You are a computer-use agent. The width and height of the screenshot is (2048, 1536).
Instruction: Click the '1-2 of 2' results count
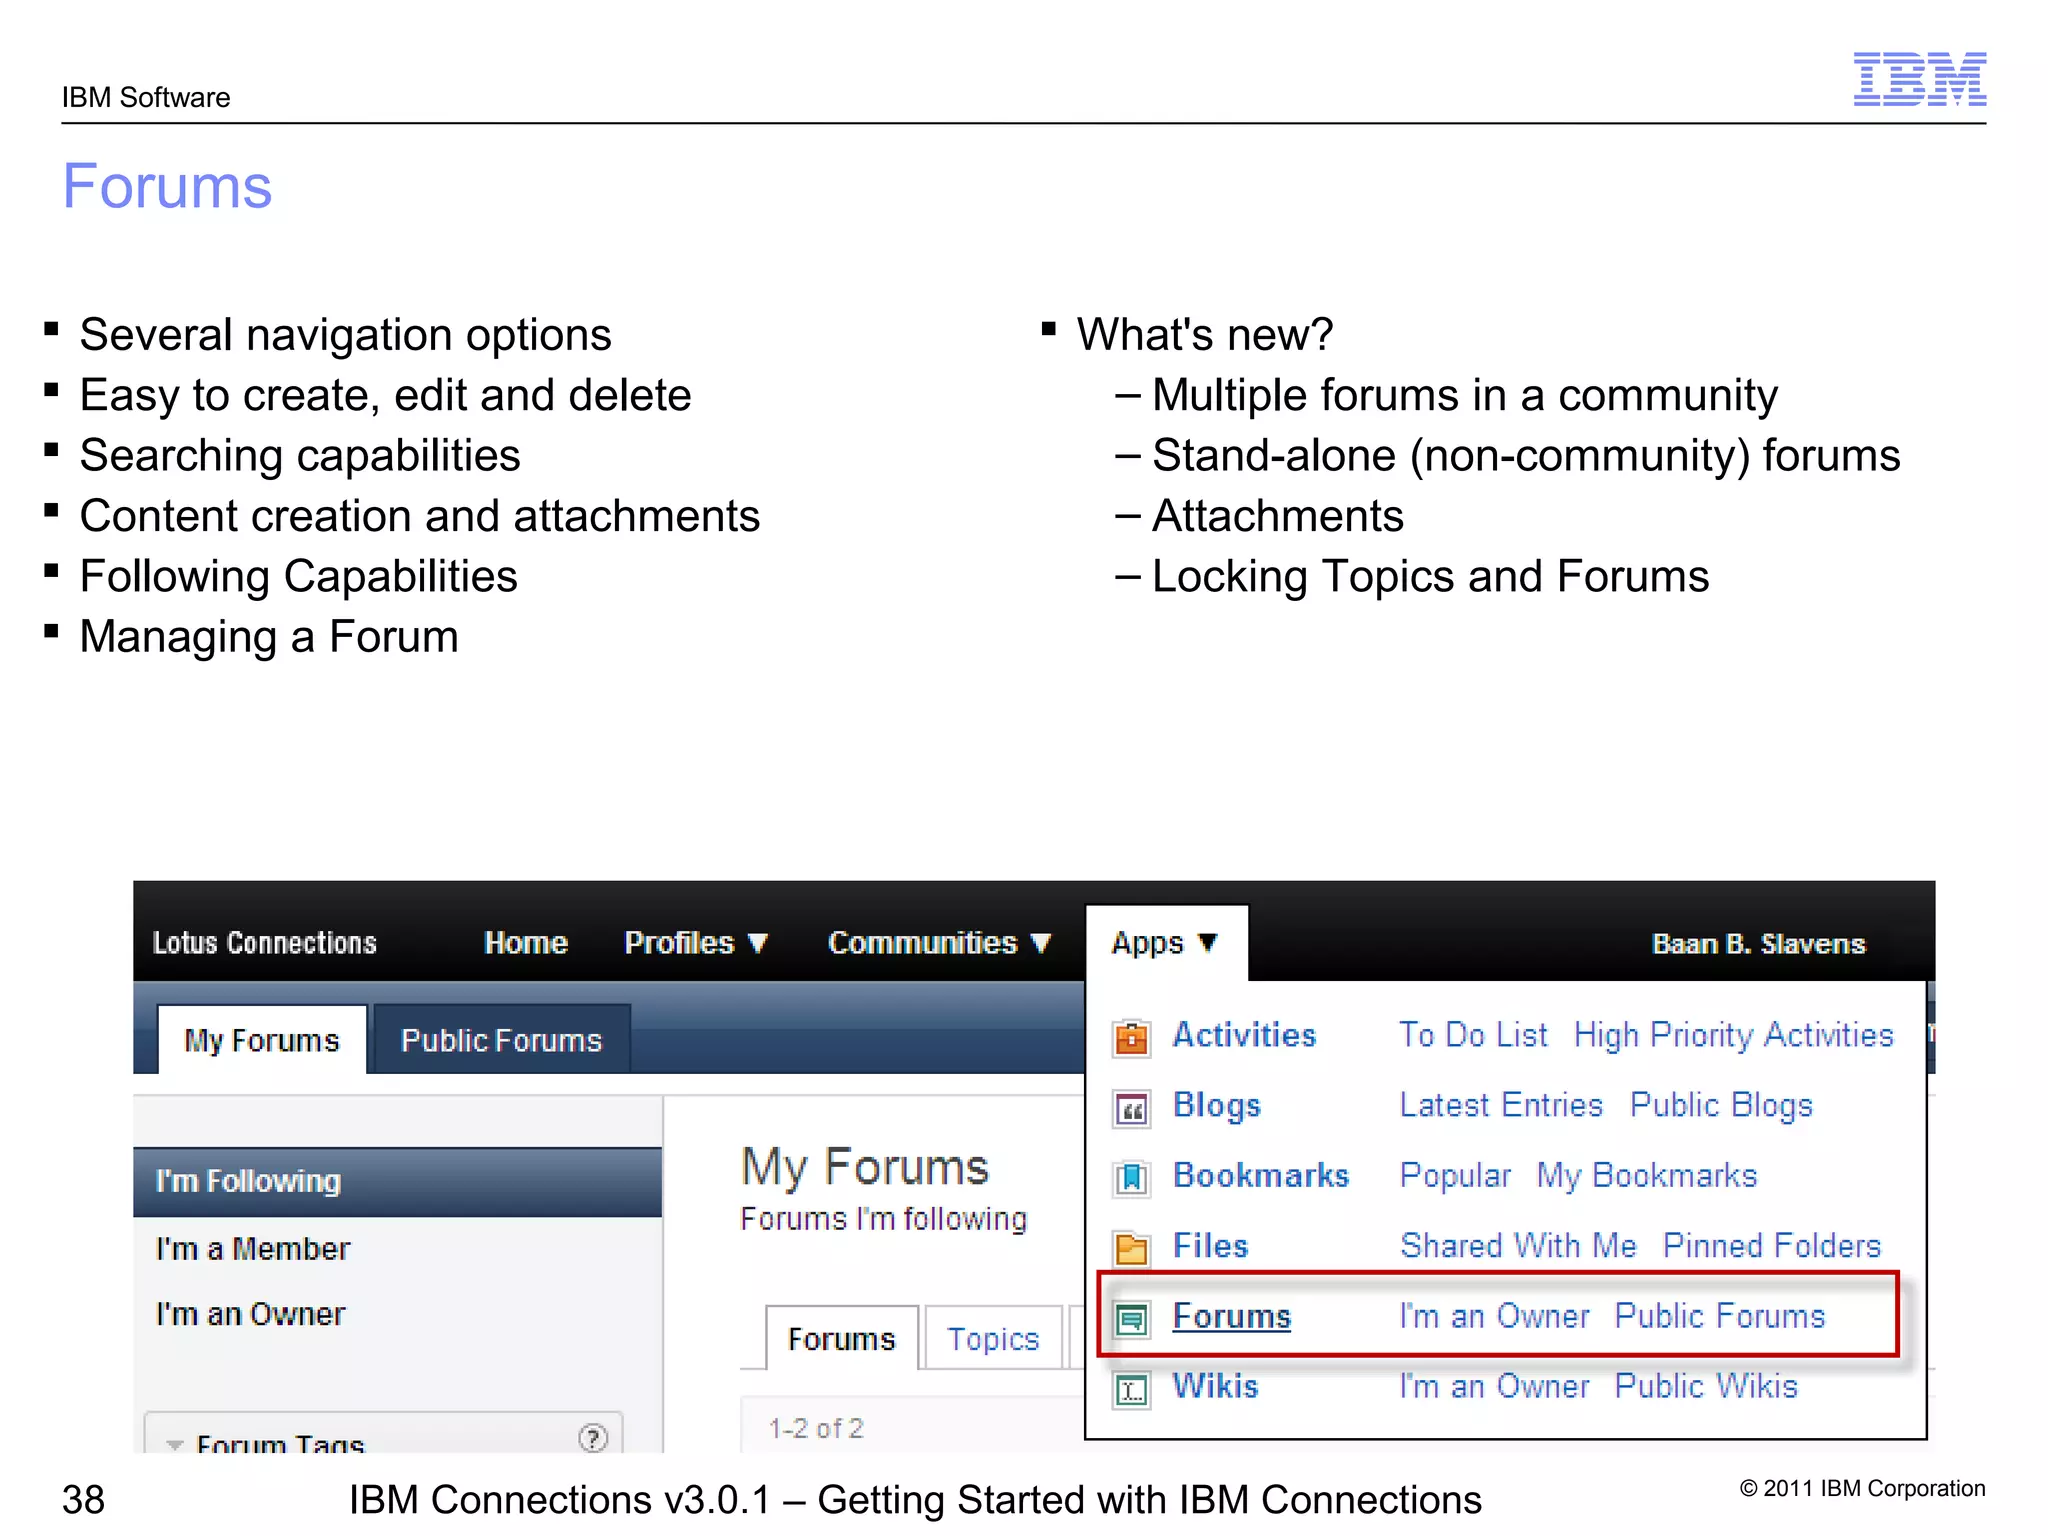coord(816,1428)
